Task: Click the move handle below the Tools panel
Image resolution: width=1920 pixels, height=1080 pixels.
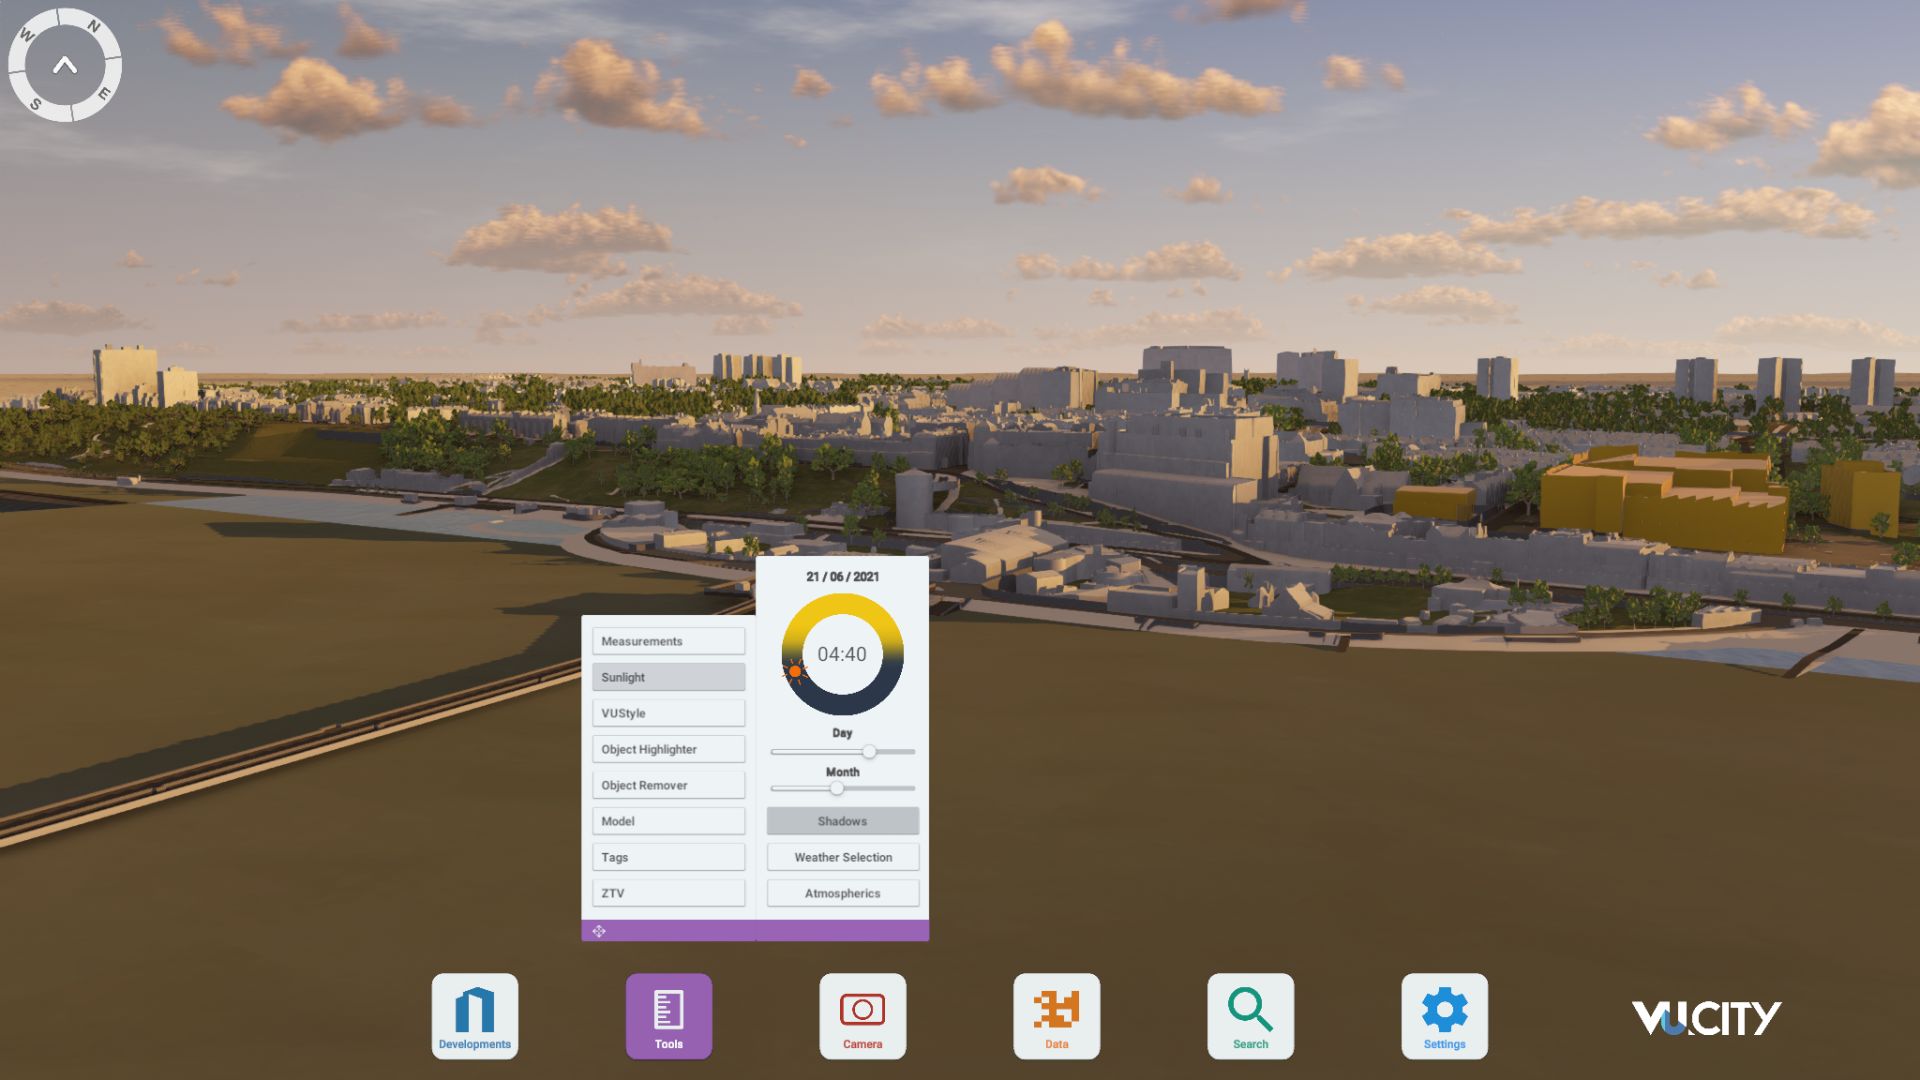Action: [600, 931]
